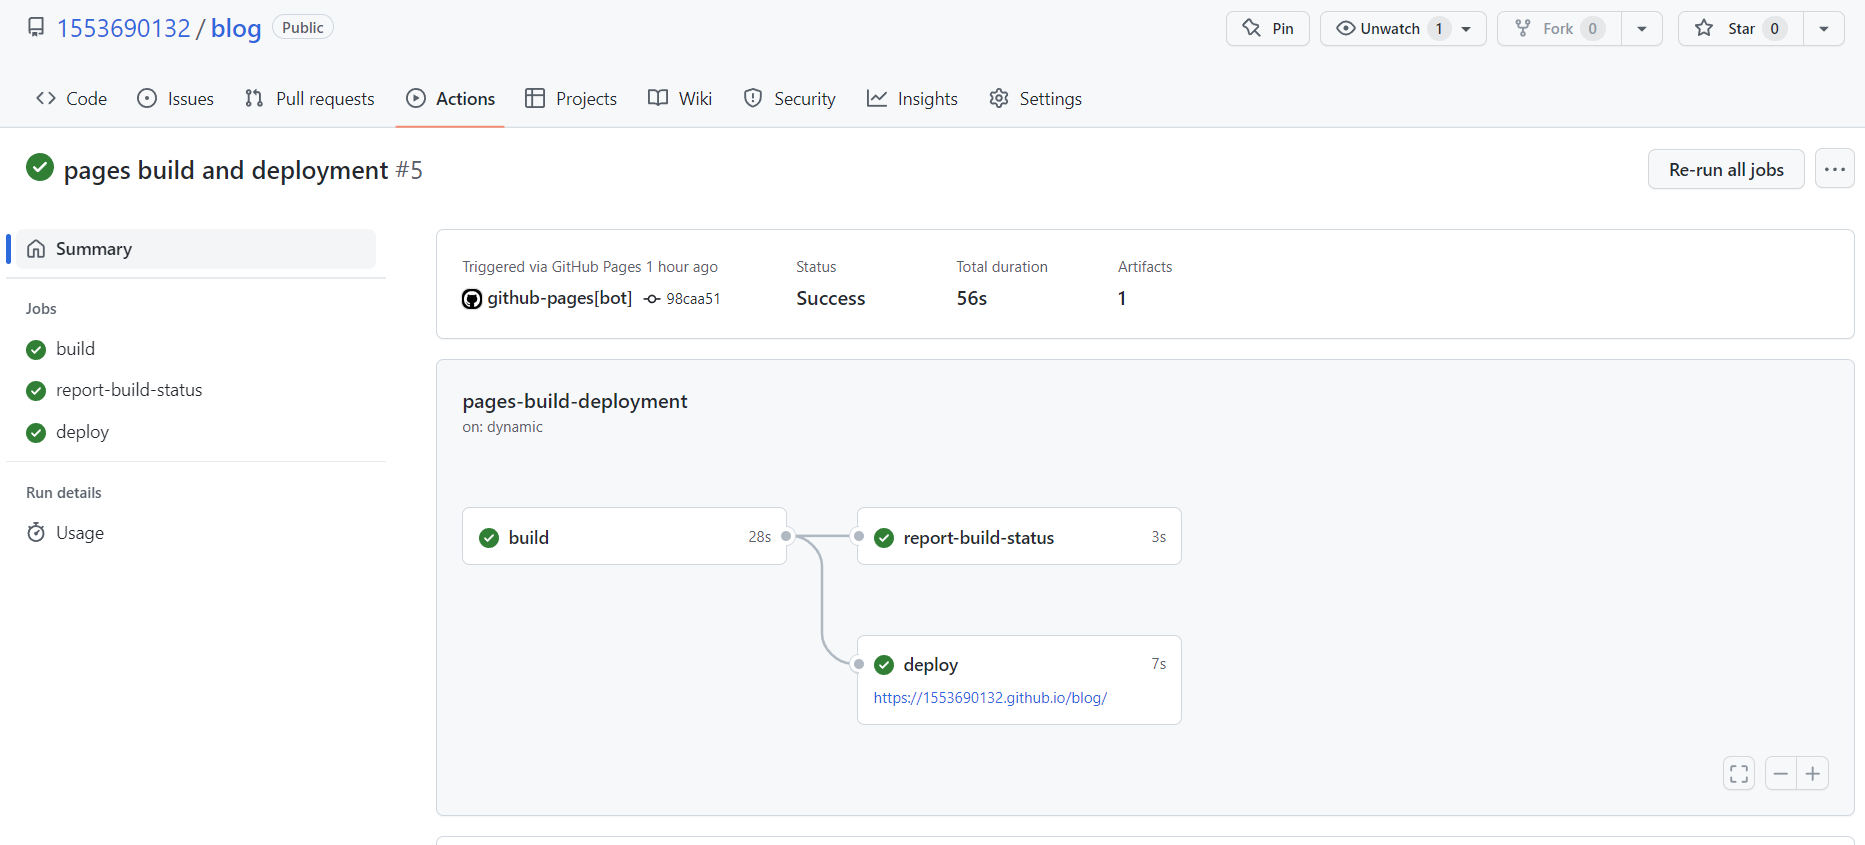Open the blog repository link

236,28
